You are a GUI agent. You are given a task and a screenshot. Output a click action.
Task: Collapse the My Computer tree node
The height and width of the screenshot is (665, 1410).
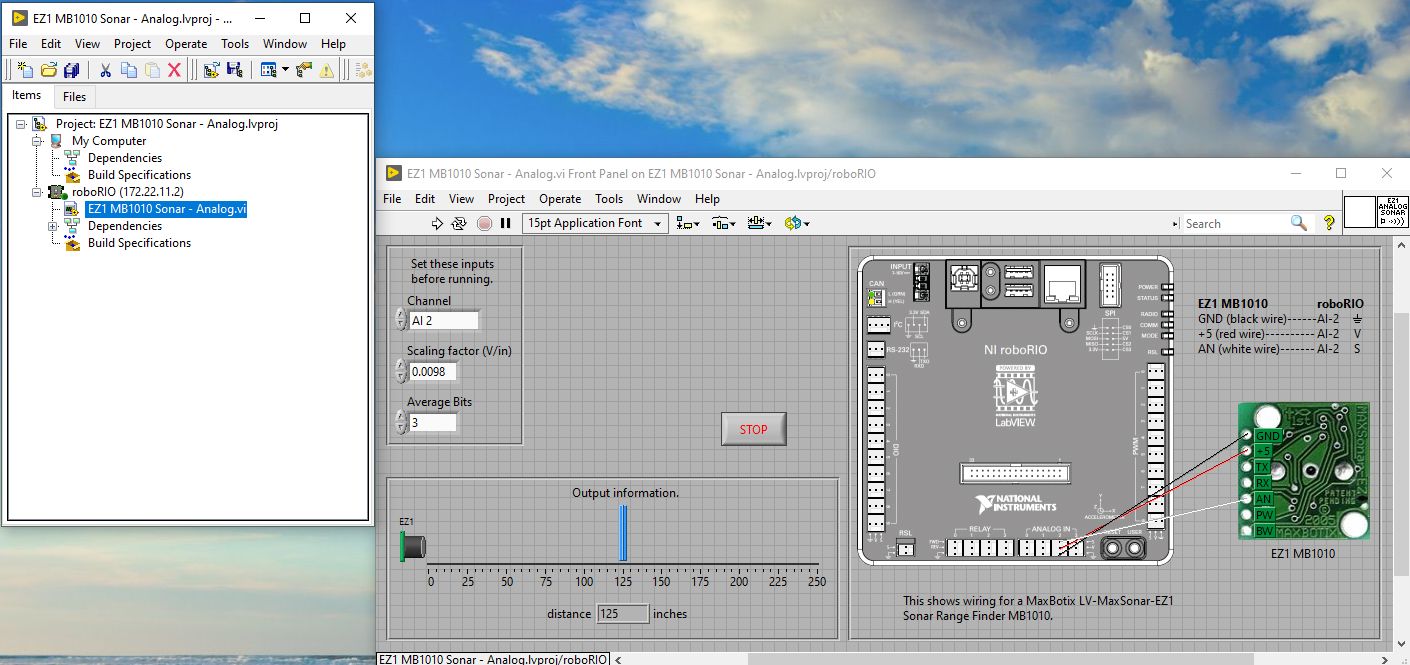[37, 141]
